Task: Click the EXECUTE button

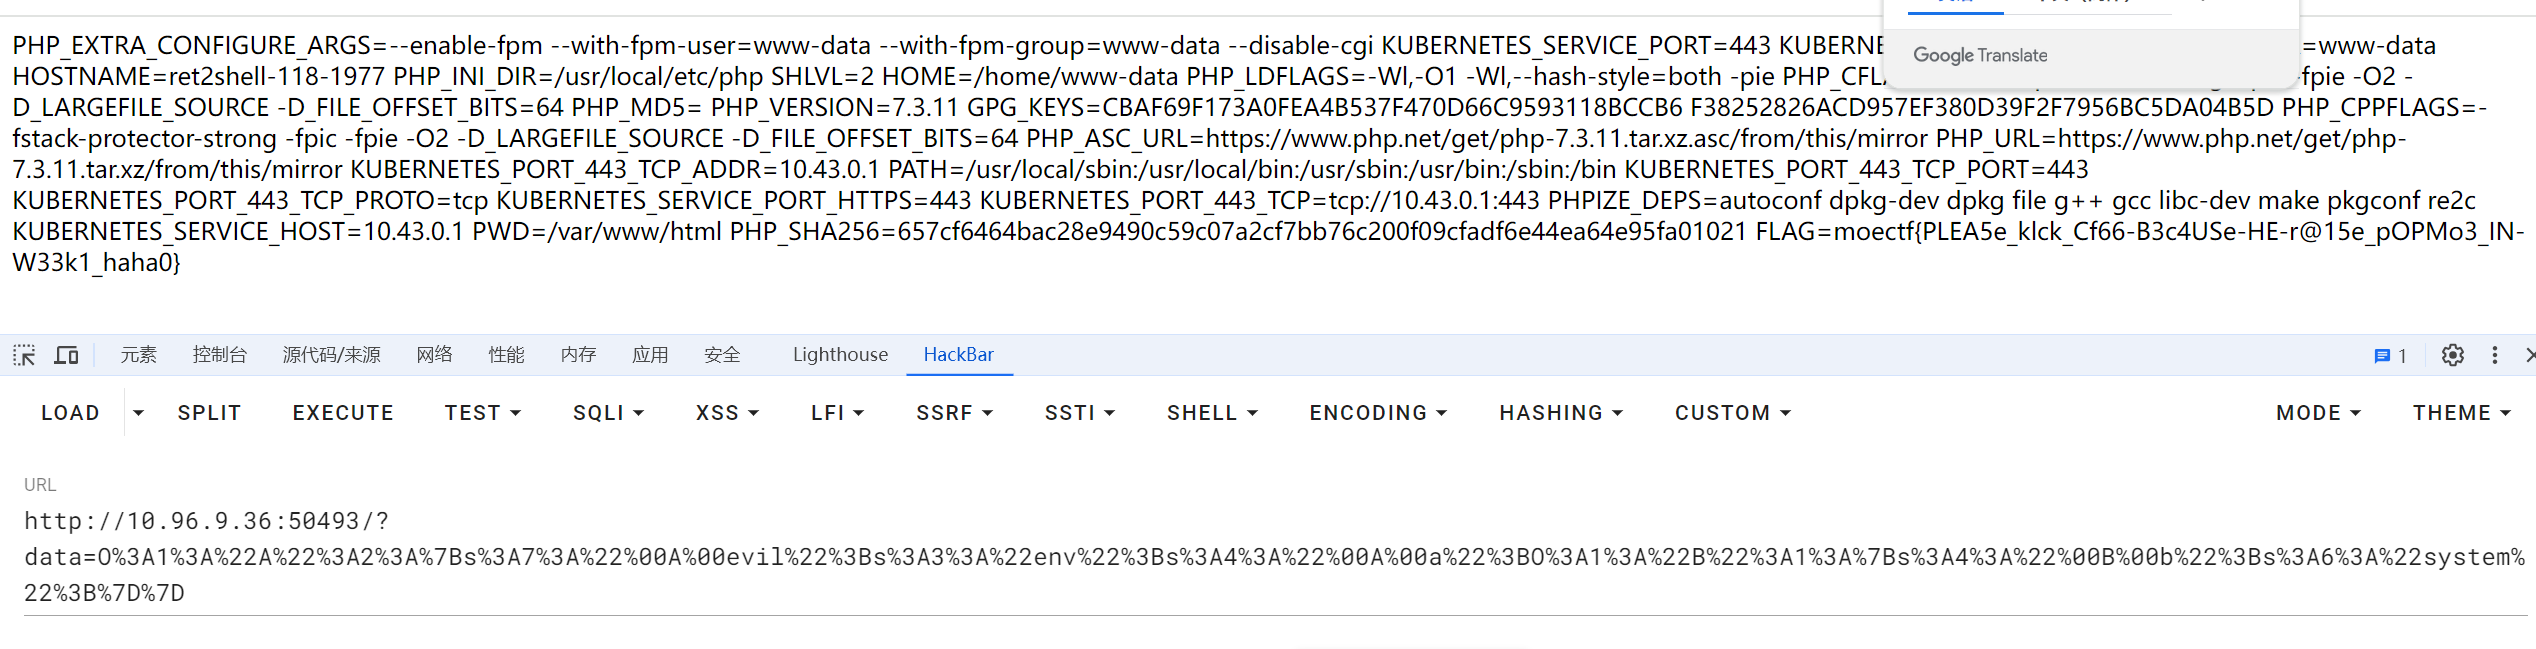Action: click(x=343, y=413)
